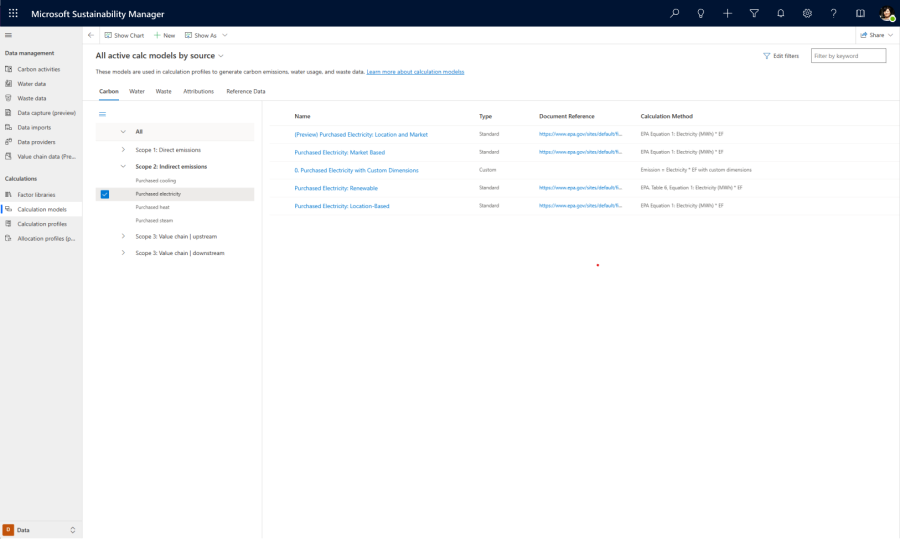Switch to the Water tab
This screenshot has width=900, height=540.
pyautogui.click(x=137, y=91)
